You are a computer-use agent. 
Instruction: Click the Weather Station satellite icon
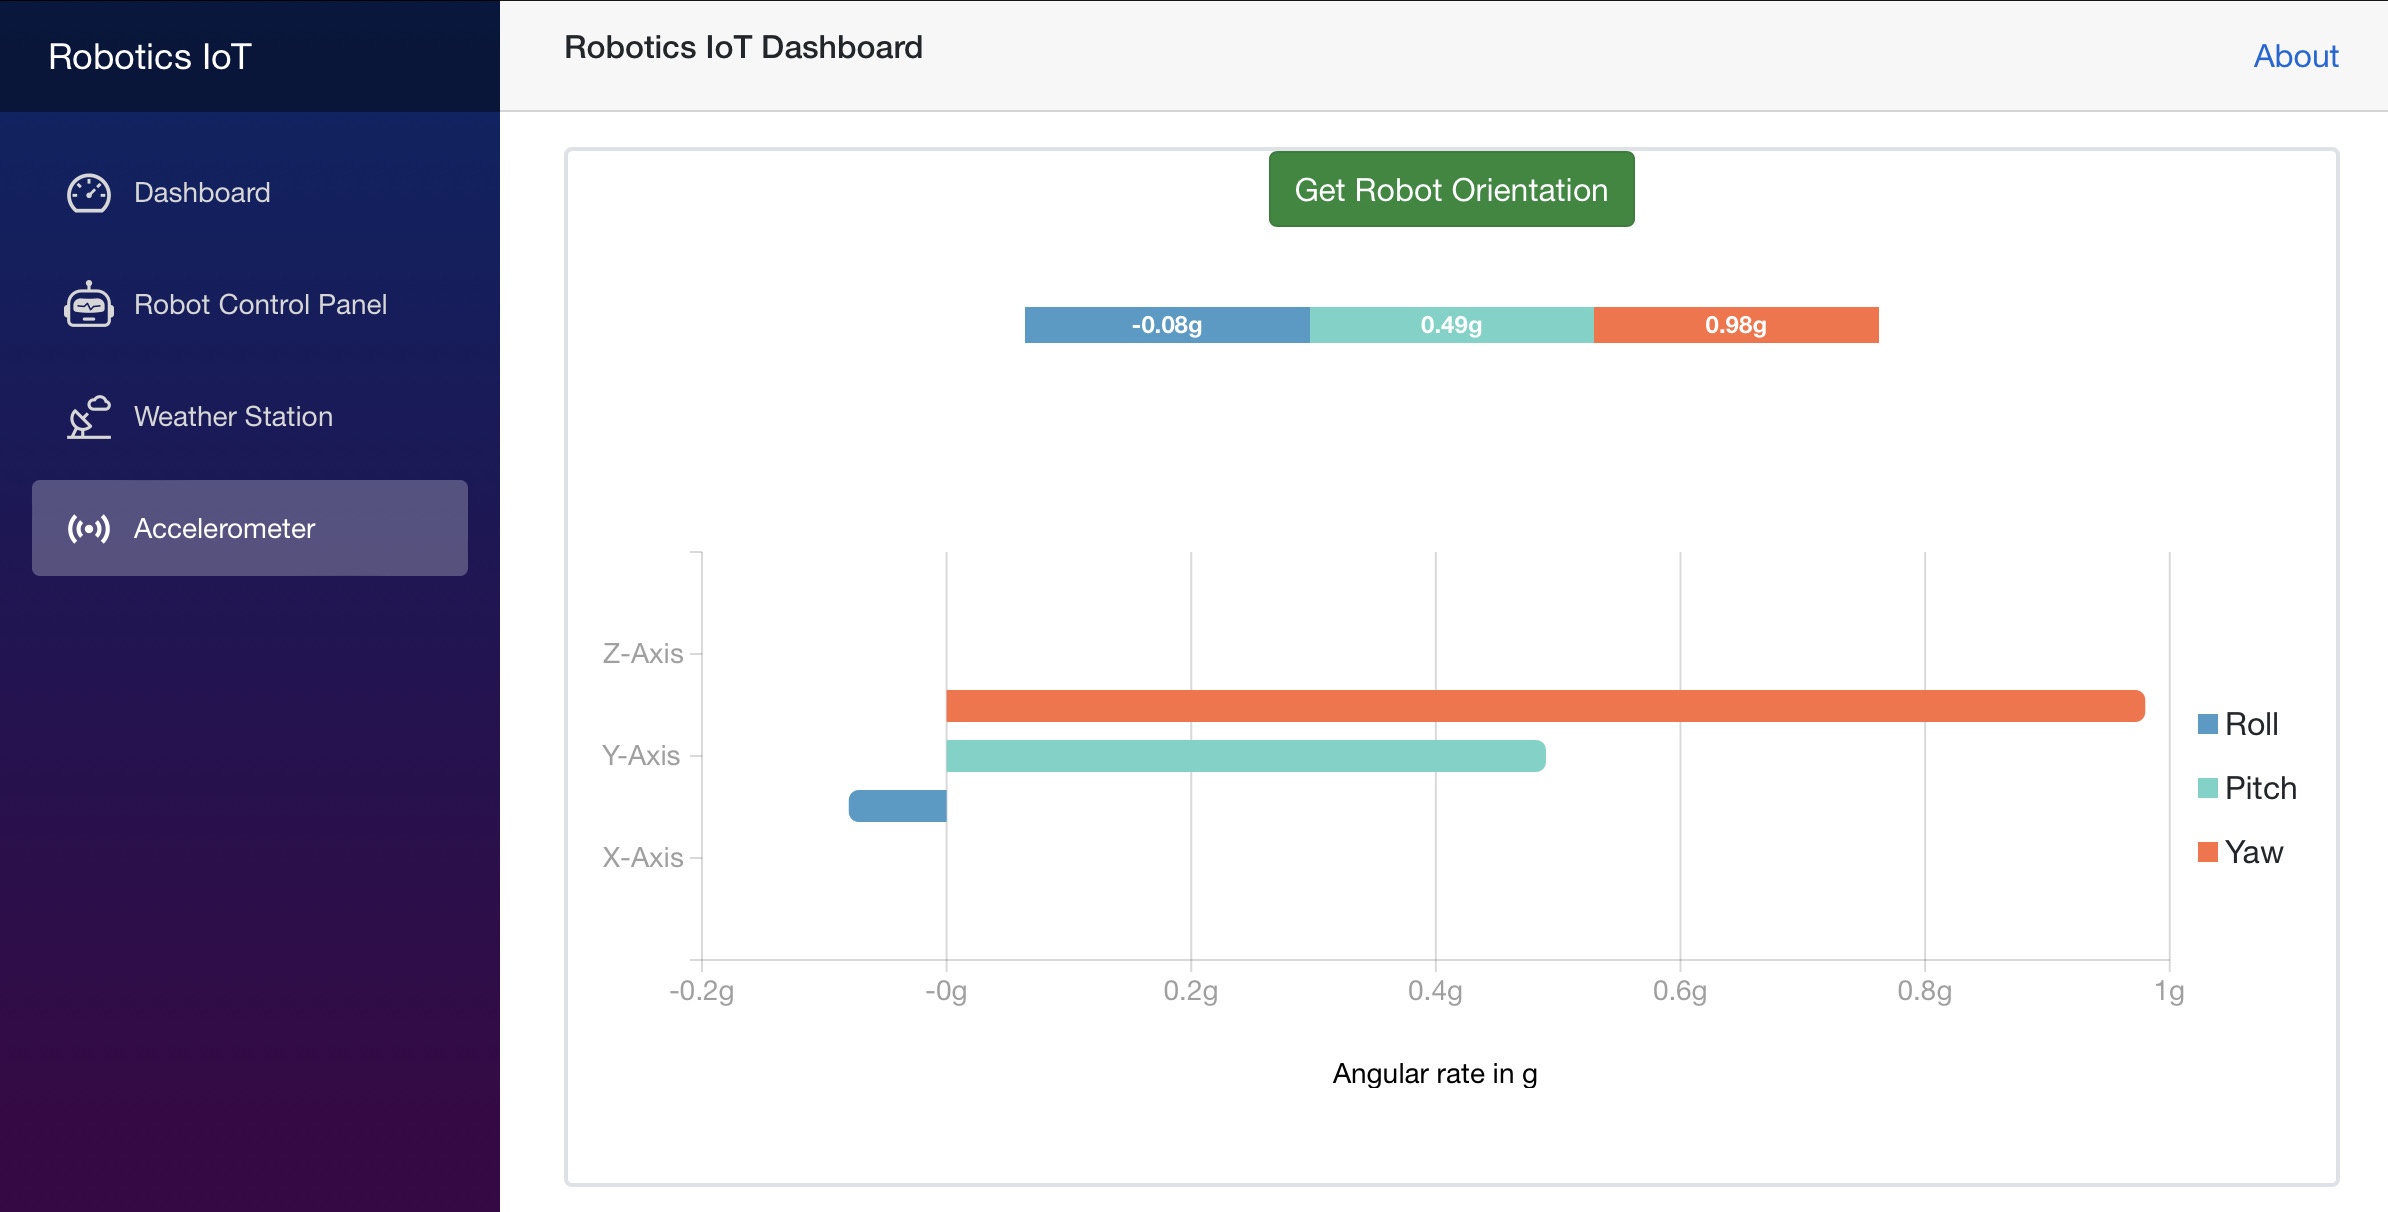(x=88, y=416)
